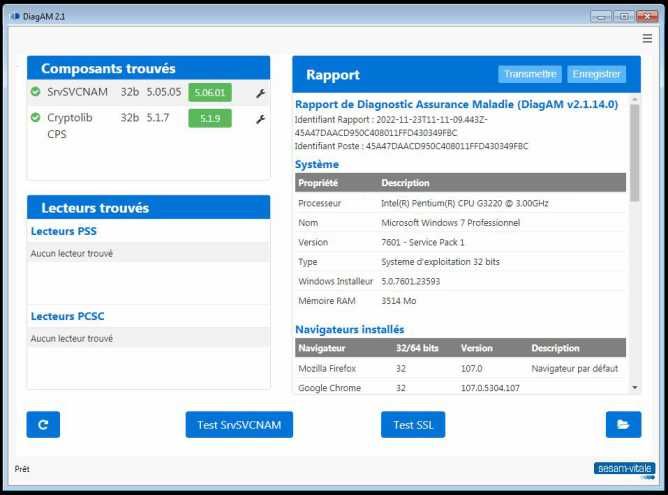Click the Processeur row value Intel Pentium
The height and width of the screenshot is (495, 668).
[x=465, y=203]
